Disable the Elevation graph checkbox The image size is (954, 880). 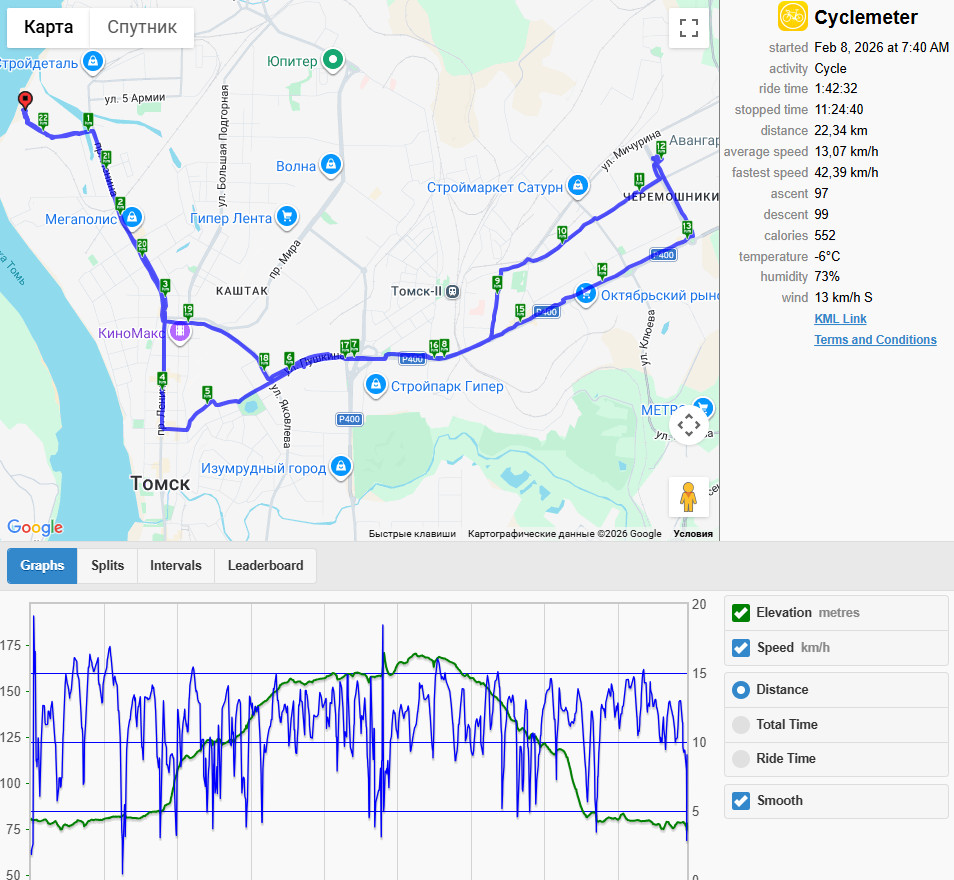[740, 613]
